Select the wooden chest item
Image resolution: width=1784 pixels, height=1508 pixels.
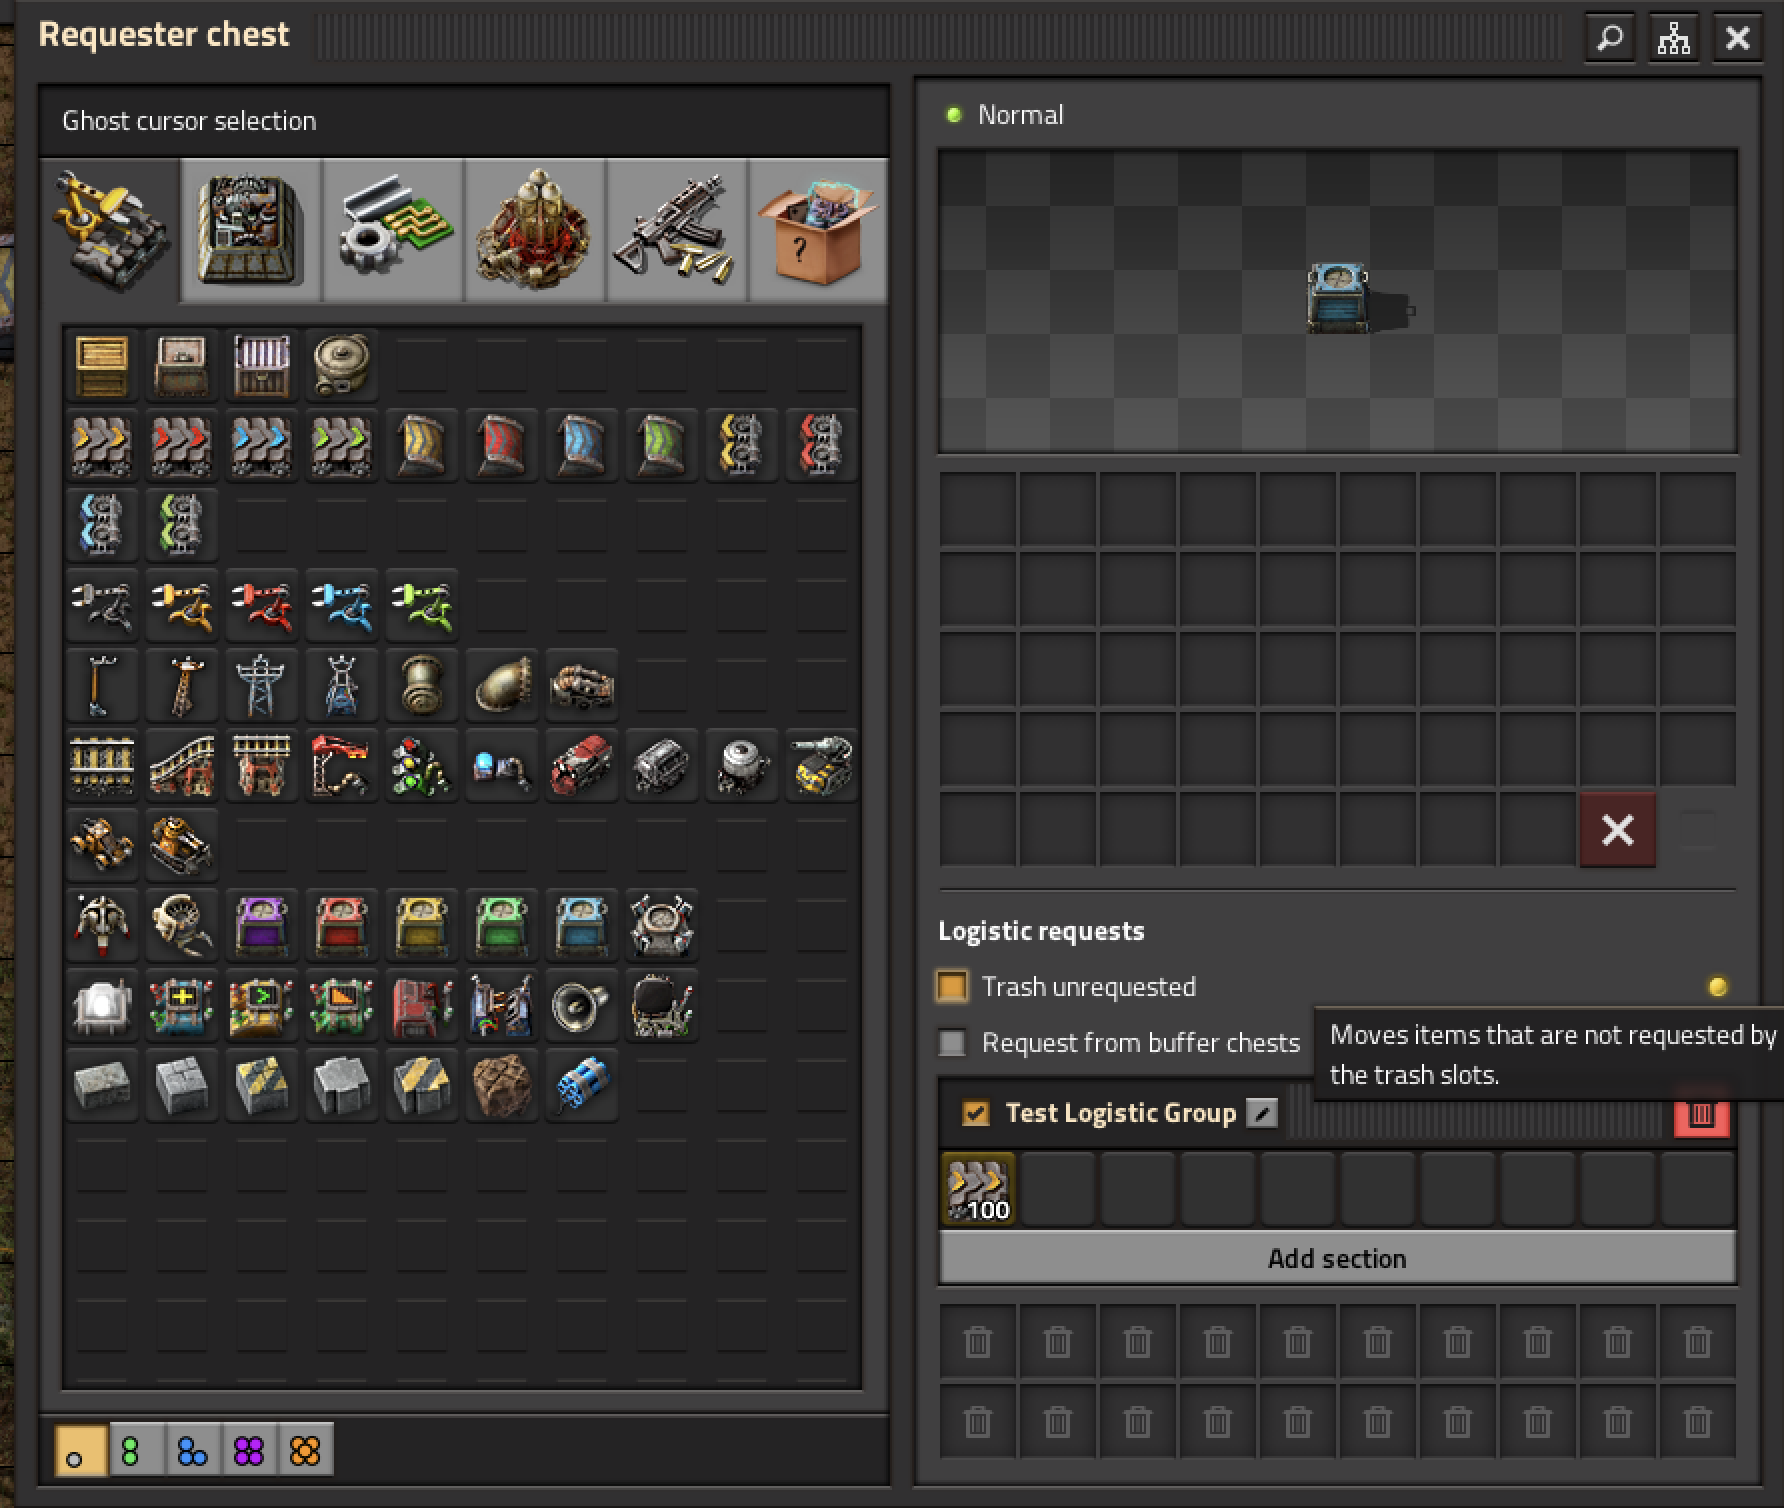(102, 366)
